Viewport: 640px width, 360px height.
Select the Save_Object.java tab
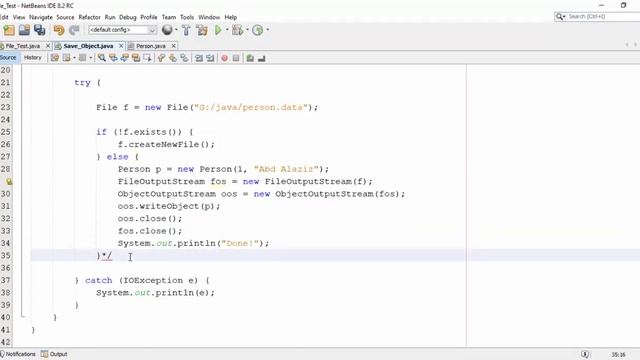point(88,46)
